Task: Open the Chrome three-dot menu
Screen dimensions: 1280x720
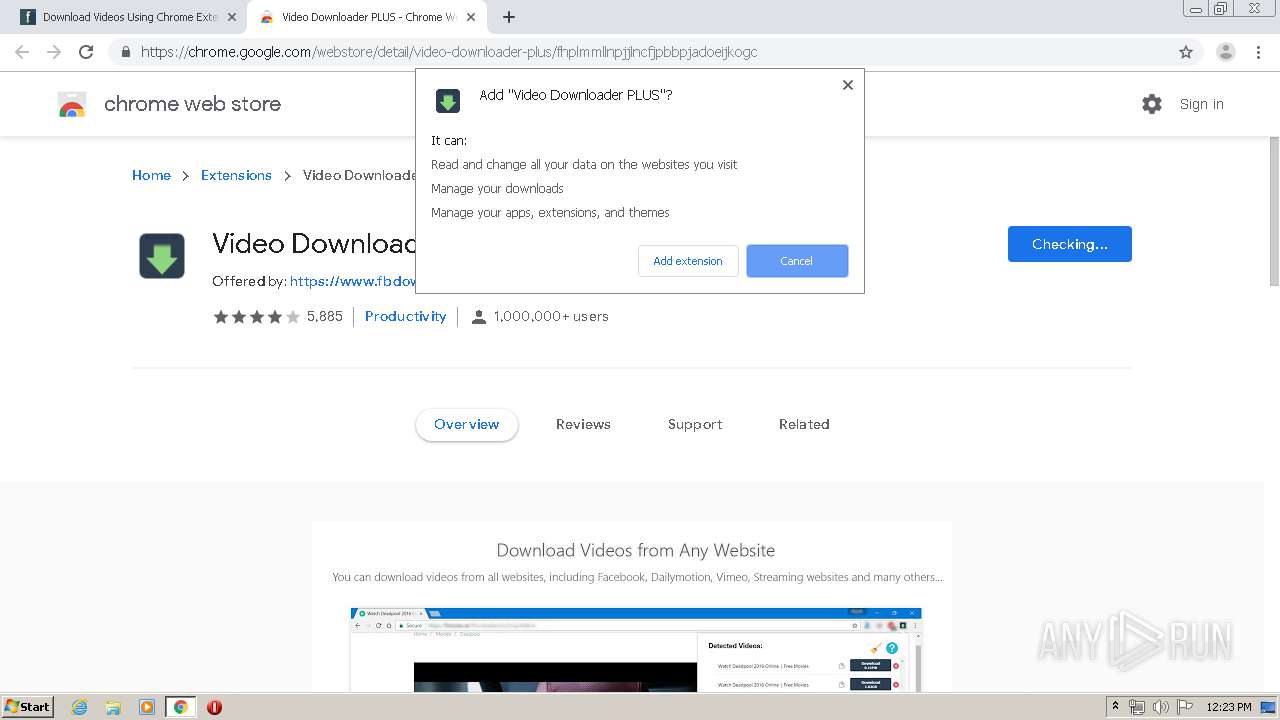Action: [x=1258, y=52]
